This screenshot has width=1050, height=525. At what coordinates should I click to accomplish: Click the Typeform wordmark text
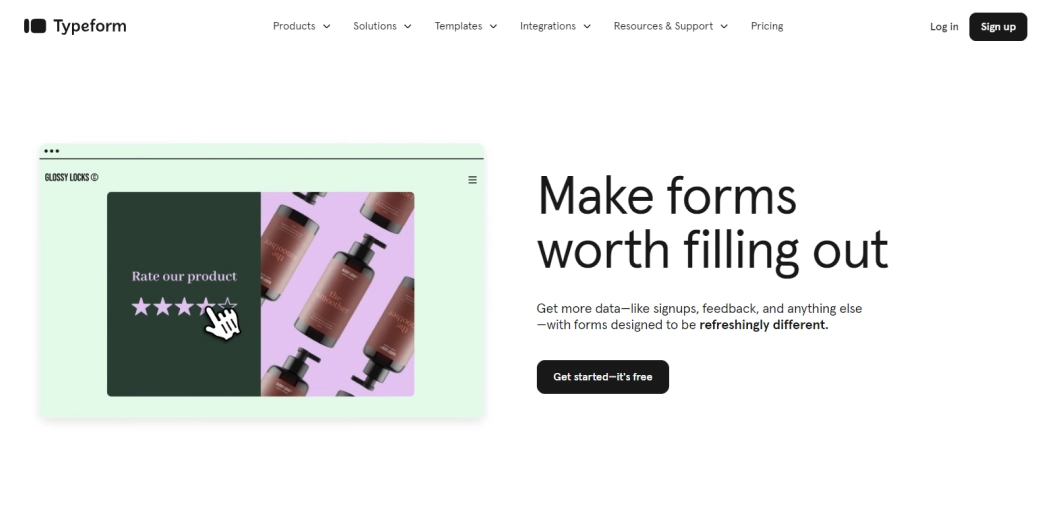[90, 26]
